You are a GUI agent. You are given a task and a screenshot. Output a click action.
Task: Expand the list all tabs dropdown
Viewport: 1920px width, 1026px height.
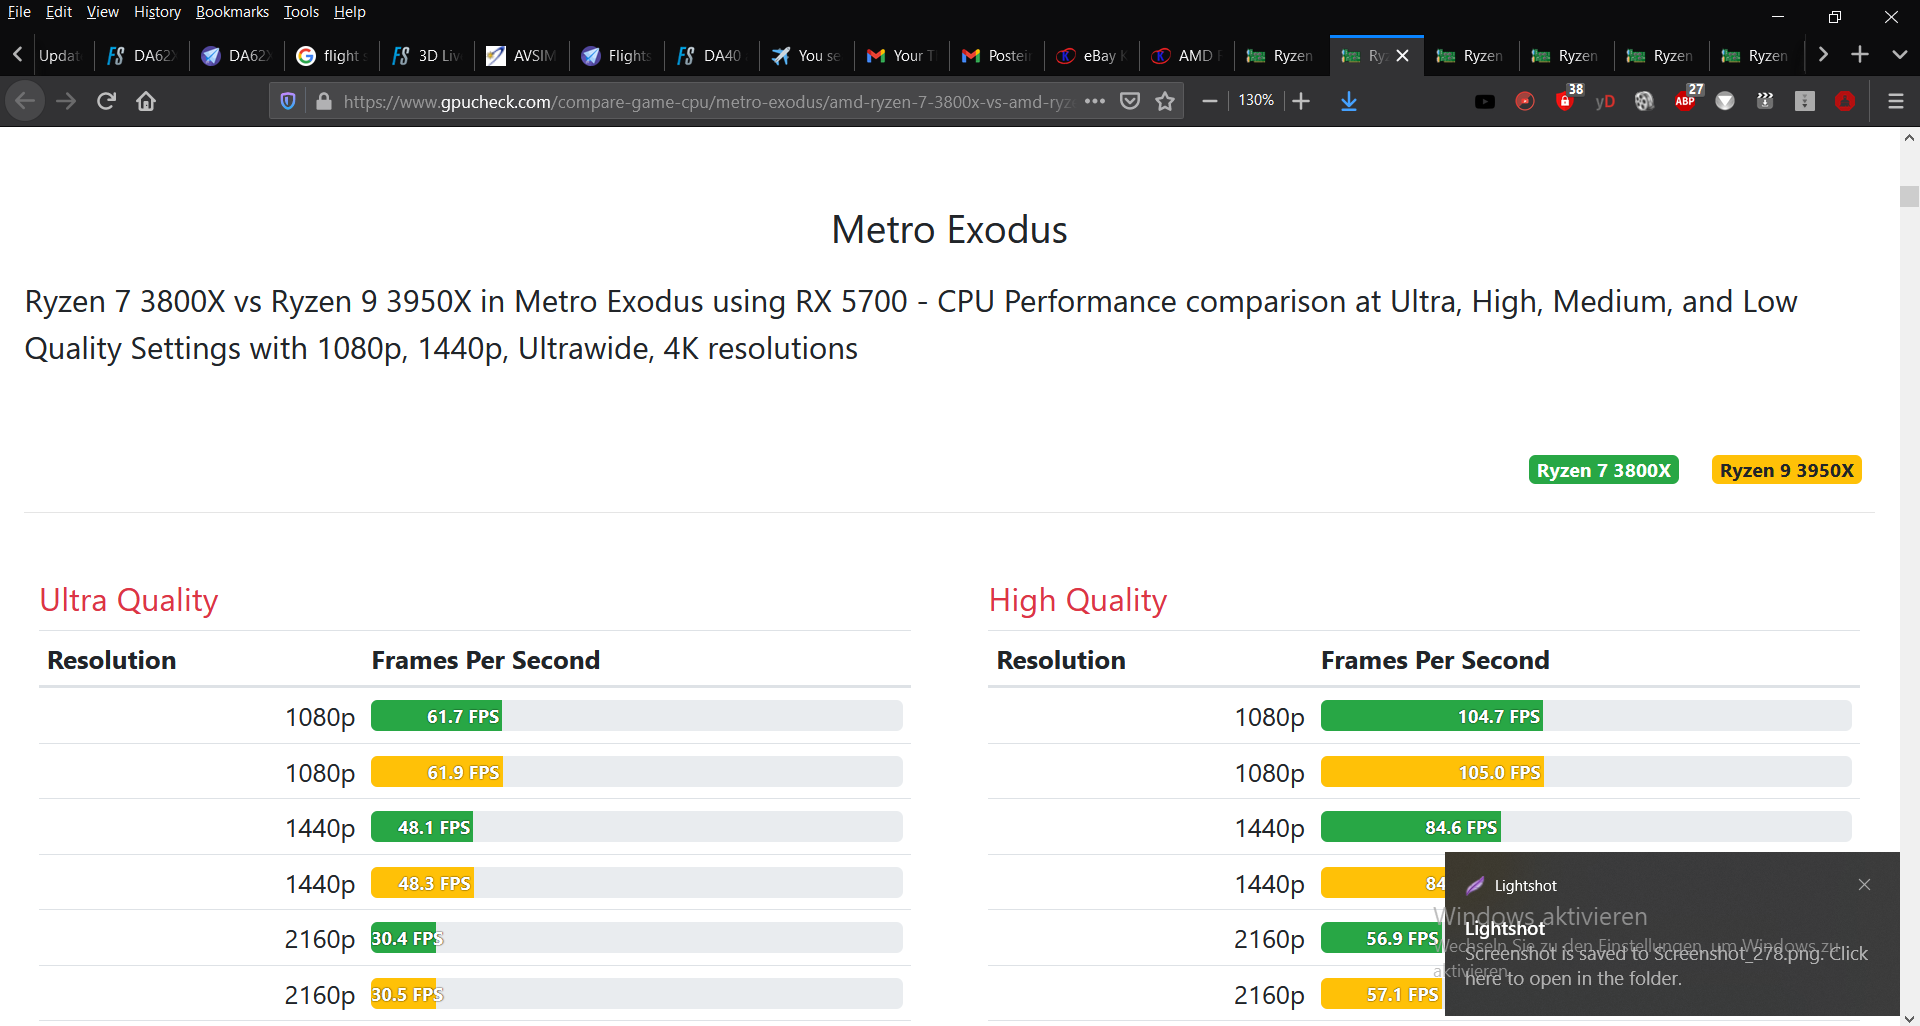[x=1900, y=55]
